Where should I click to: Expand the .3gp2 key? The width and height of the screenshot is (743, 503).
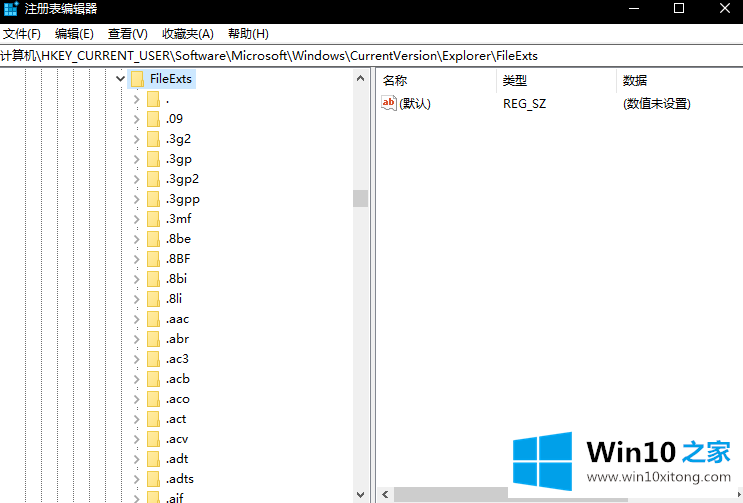pos(136,179)
